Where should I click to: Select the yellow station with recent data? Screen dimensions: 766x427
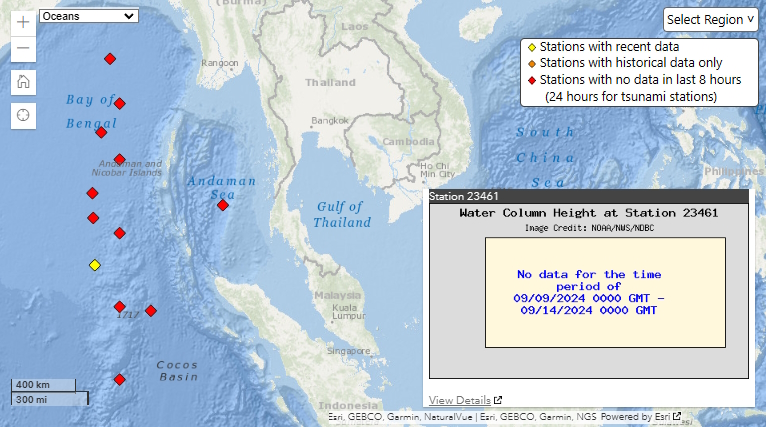[95, 265]
